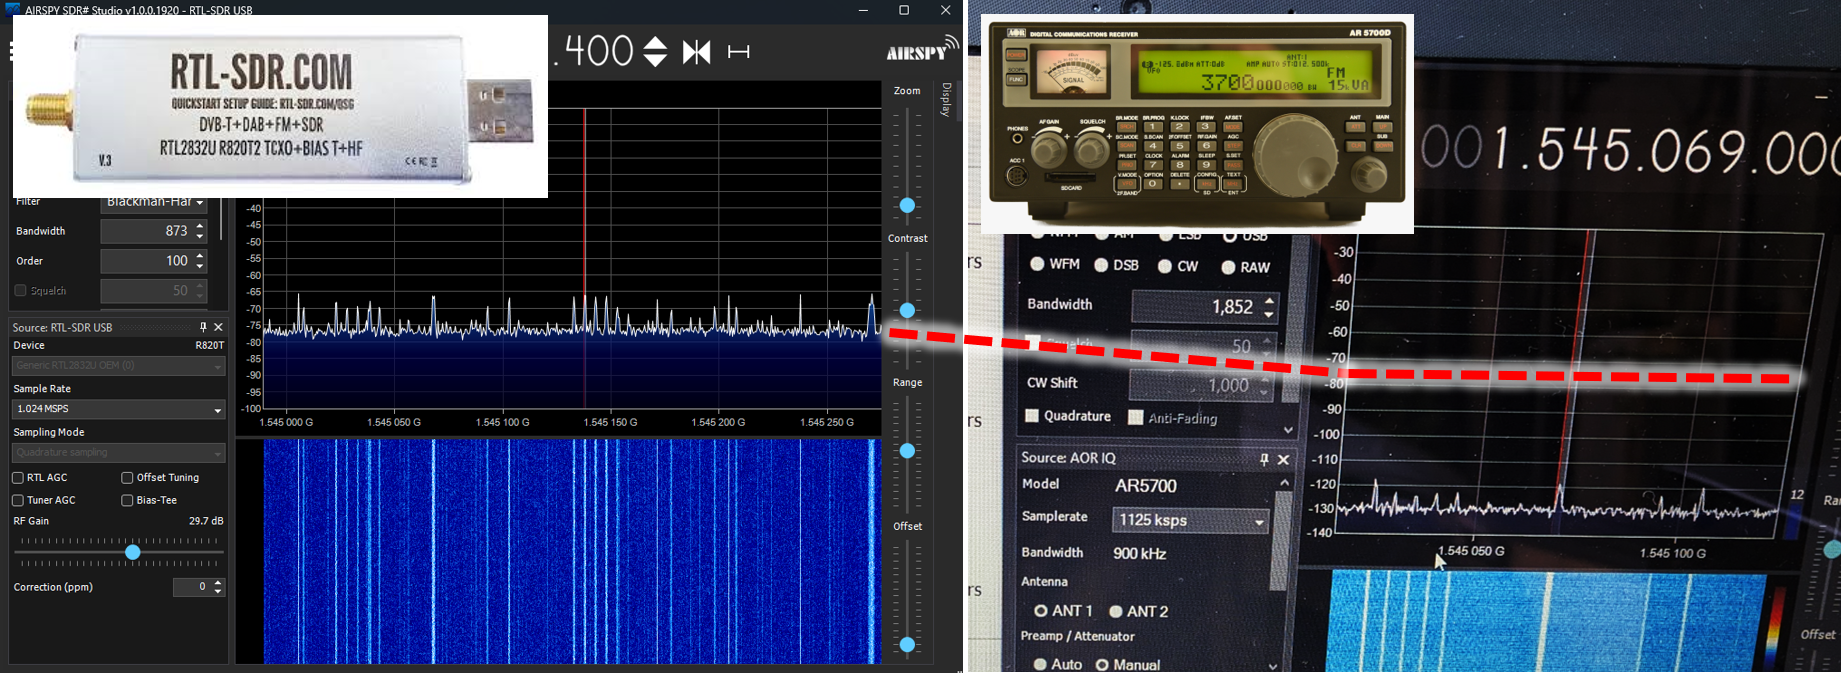Collapse AOR IQ panel with up chevron
The height and width of the screenshot is (673, 1841).
click(1285, 483)
